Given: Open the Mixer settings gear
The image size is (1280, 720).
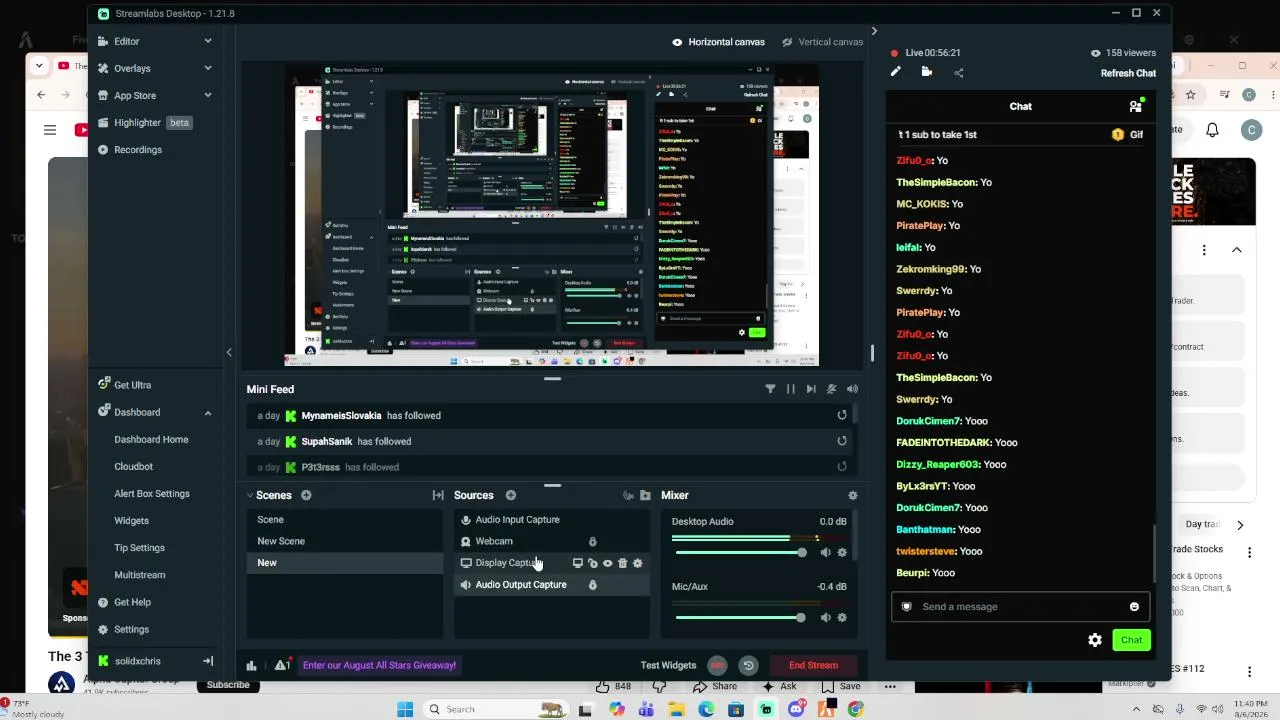Looking at the screenshot, I should point(852,495).
